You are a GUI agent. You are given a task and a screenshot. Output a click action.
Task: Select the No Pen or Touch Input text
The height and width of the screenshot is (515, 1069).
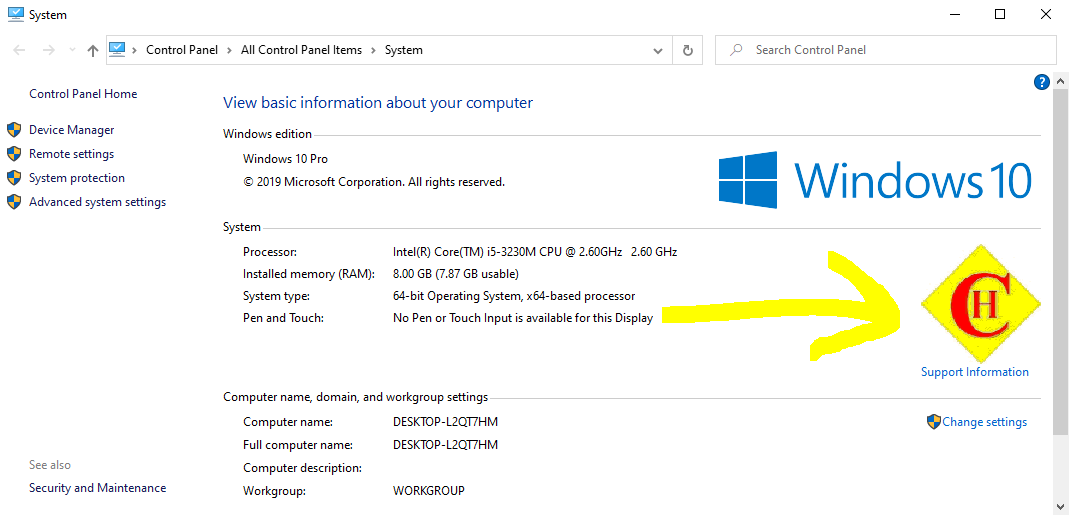(523, 318)
